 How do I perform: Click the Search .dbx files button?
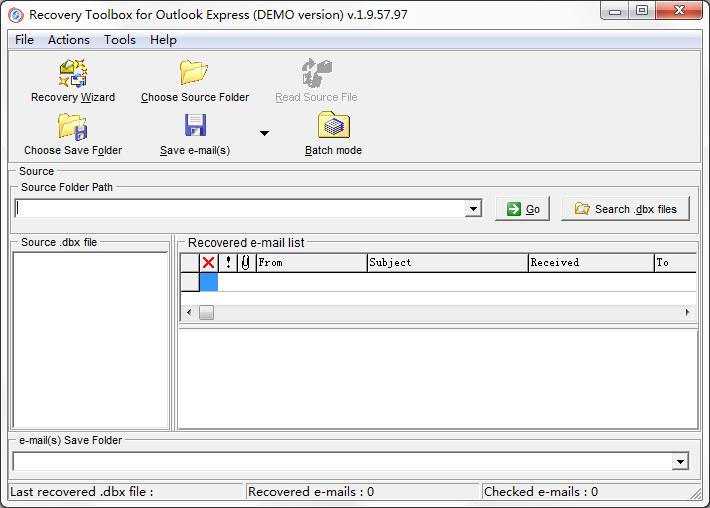[625, 209]
